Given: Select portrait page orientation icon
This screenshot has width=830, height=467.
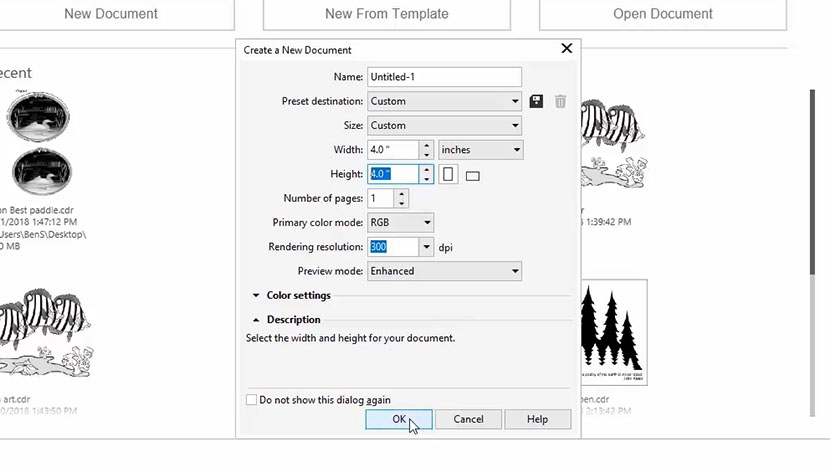Looking at the screenshot, I should pos(448,175).
